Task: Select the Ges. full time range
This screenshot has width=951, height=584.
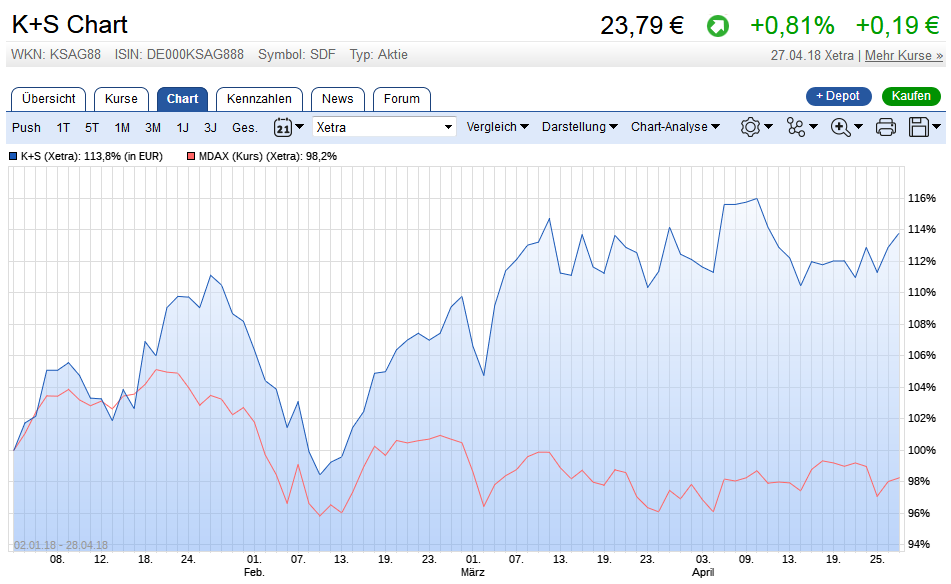Action: (x=245, y=127)
